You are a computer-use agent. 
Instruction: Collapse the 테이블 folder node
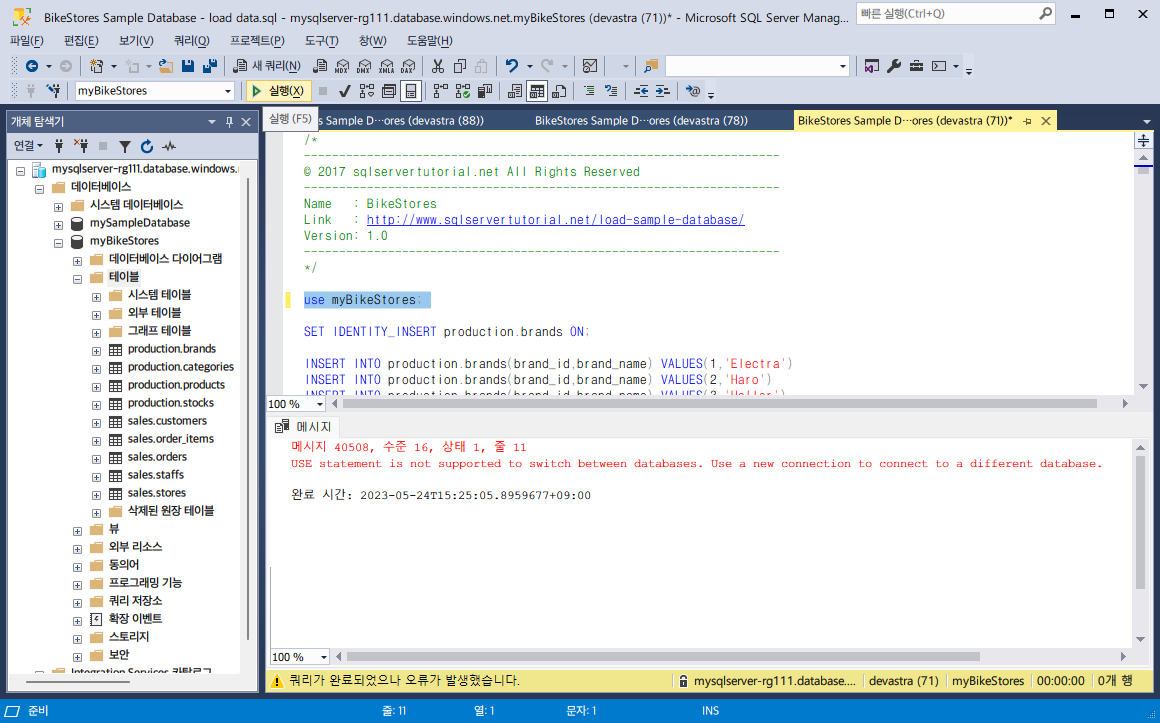[x=78, y=278]
